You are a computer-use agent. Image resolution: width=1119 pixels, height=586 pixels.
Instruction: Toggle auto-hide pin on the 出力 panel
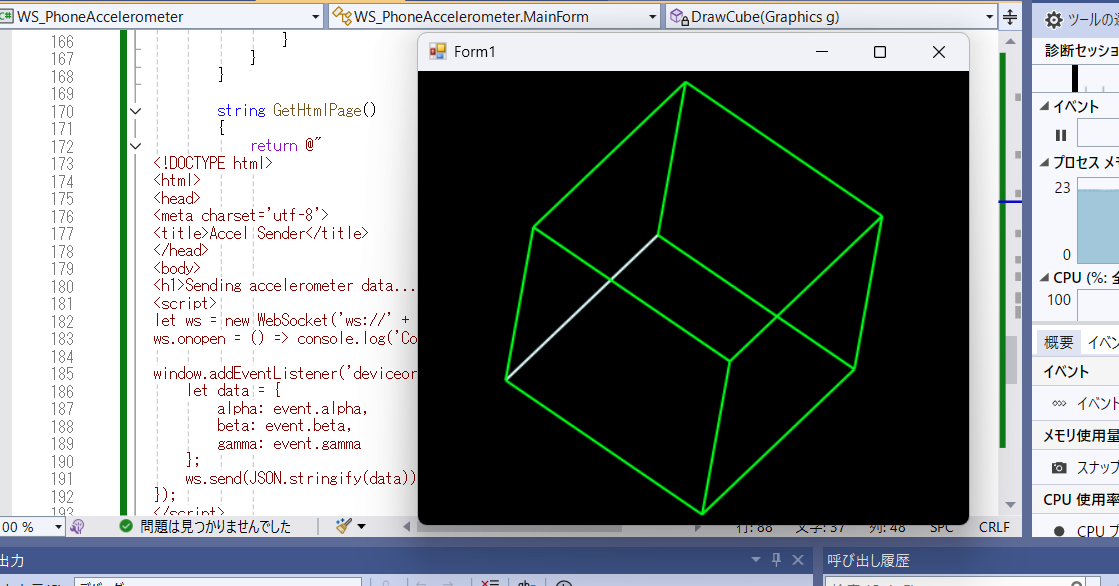point(776,560)
